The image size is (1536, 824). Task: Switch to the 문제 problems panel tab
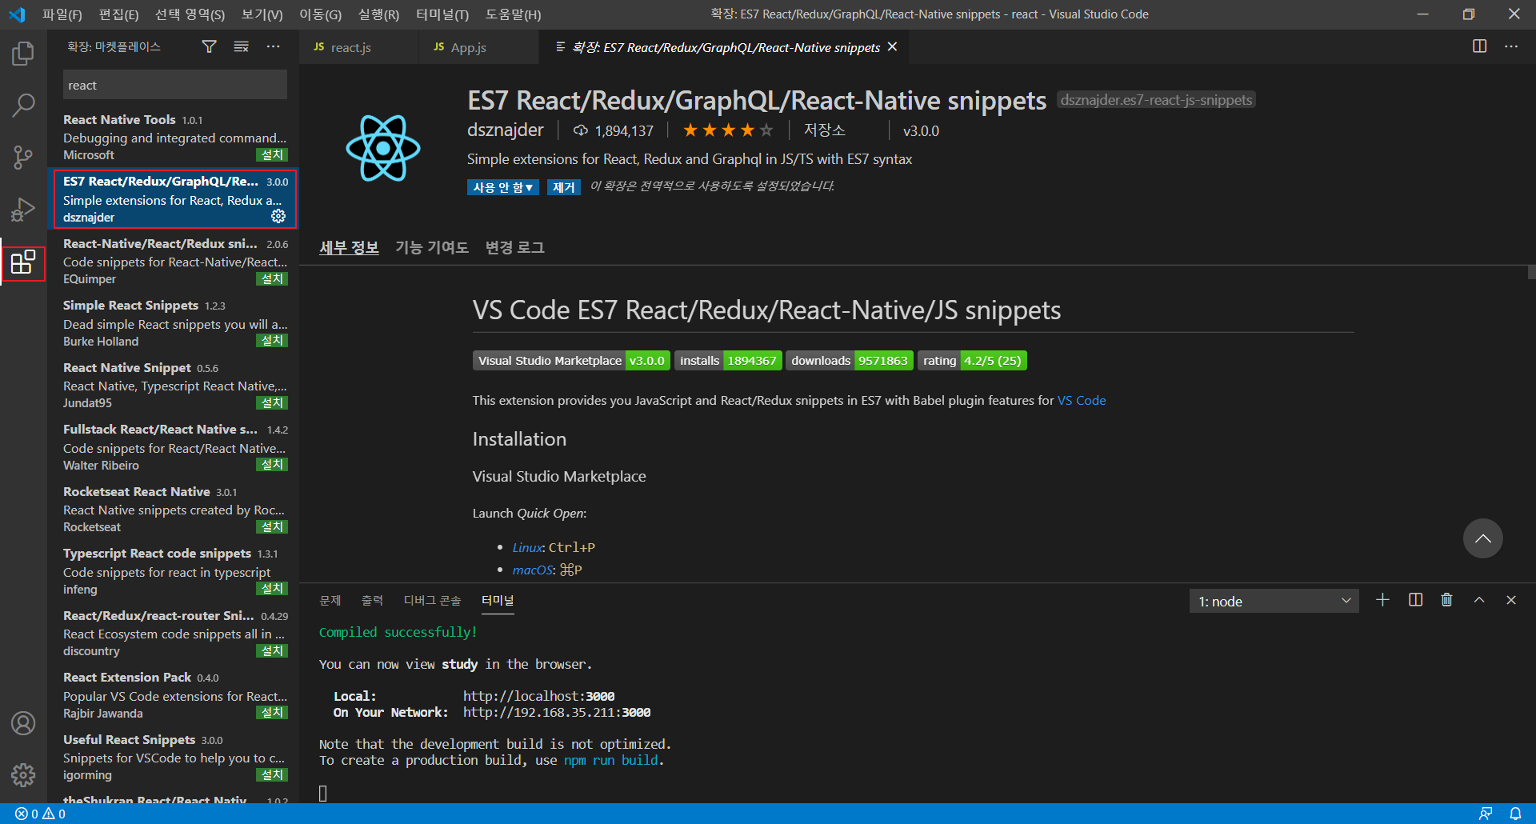(330, 600)
